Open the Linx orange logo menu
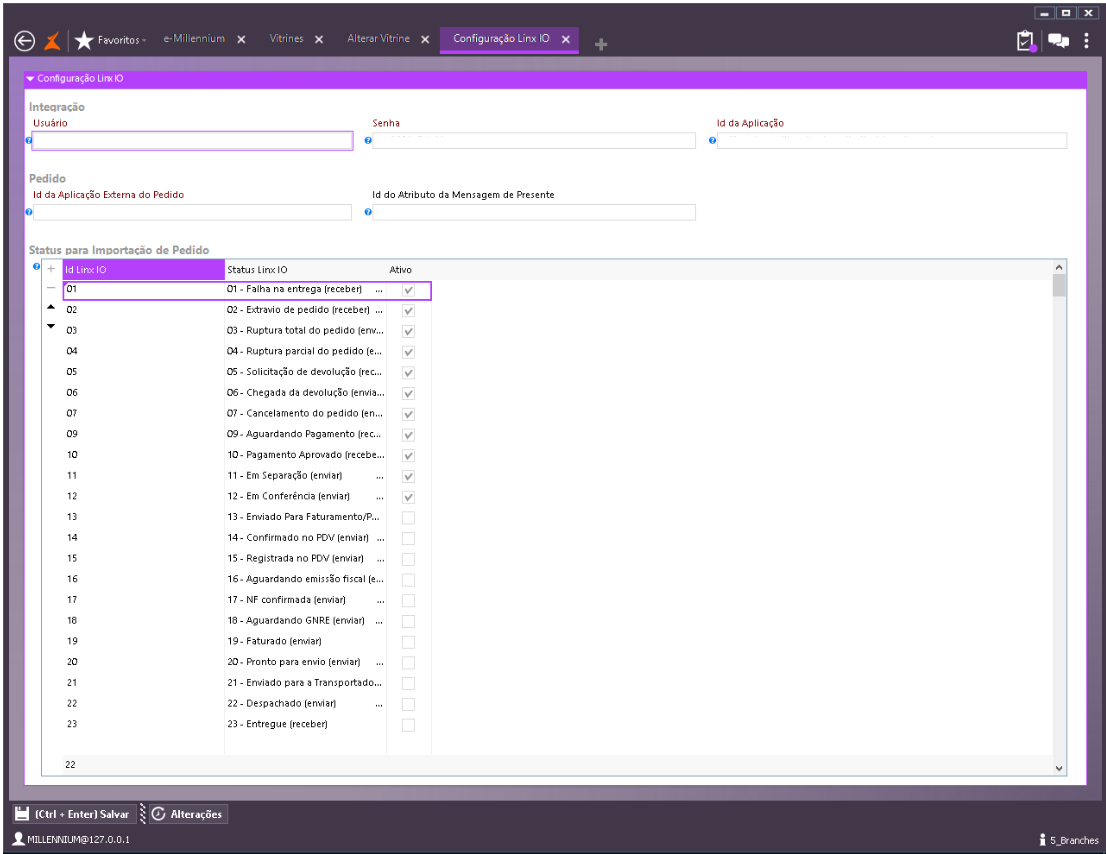Viewport: 1106px width, 854px height. pos(53,41)
